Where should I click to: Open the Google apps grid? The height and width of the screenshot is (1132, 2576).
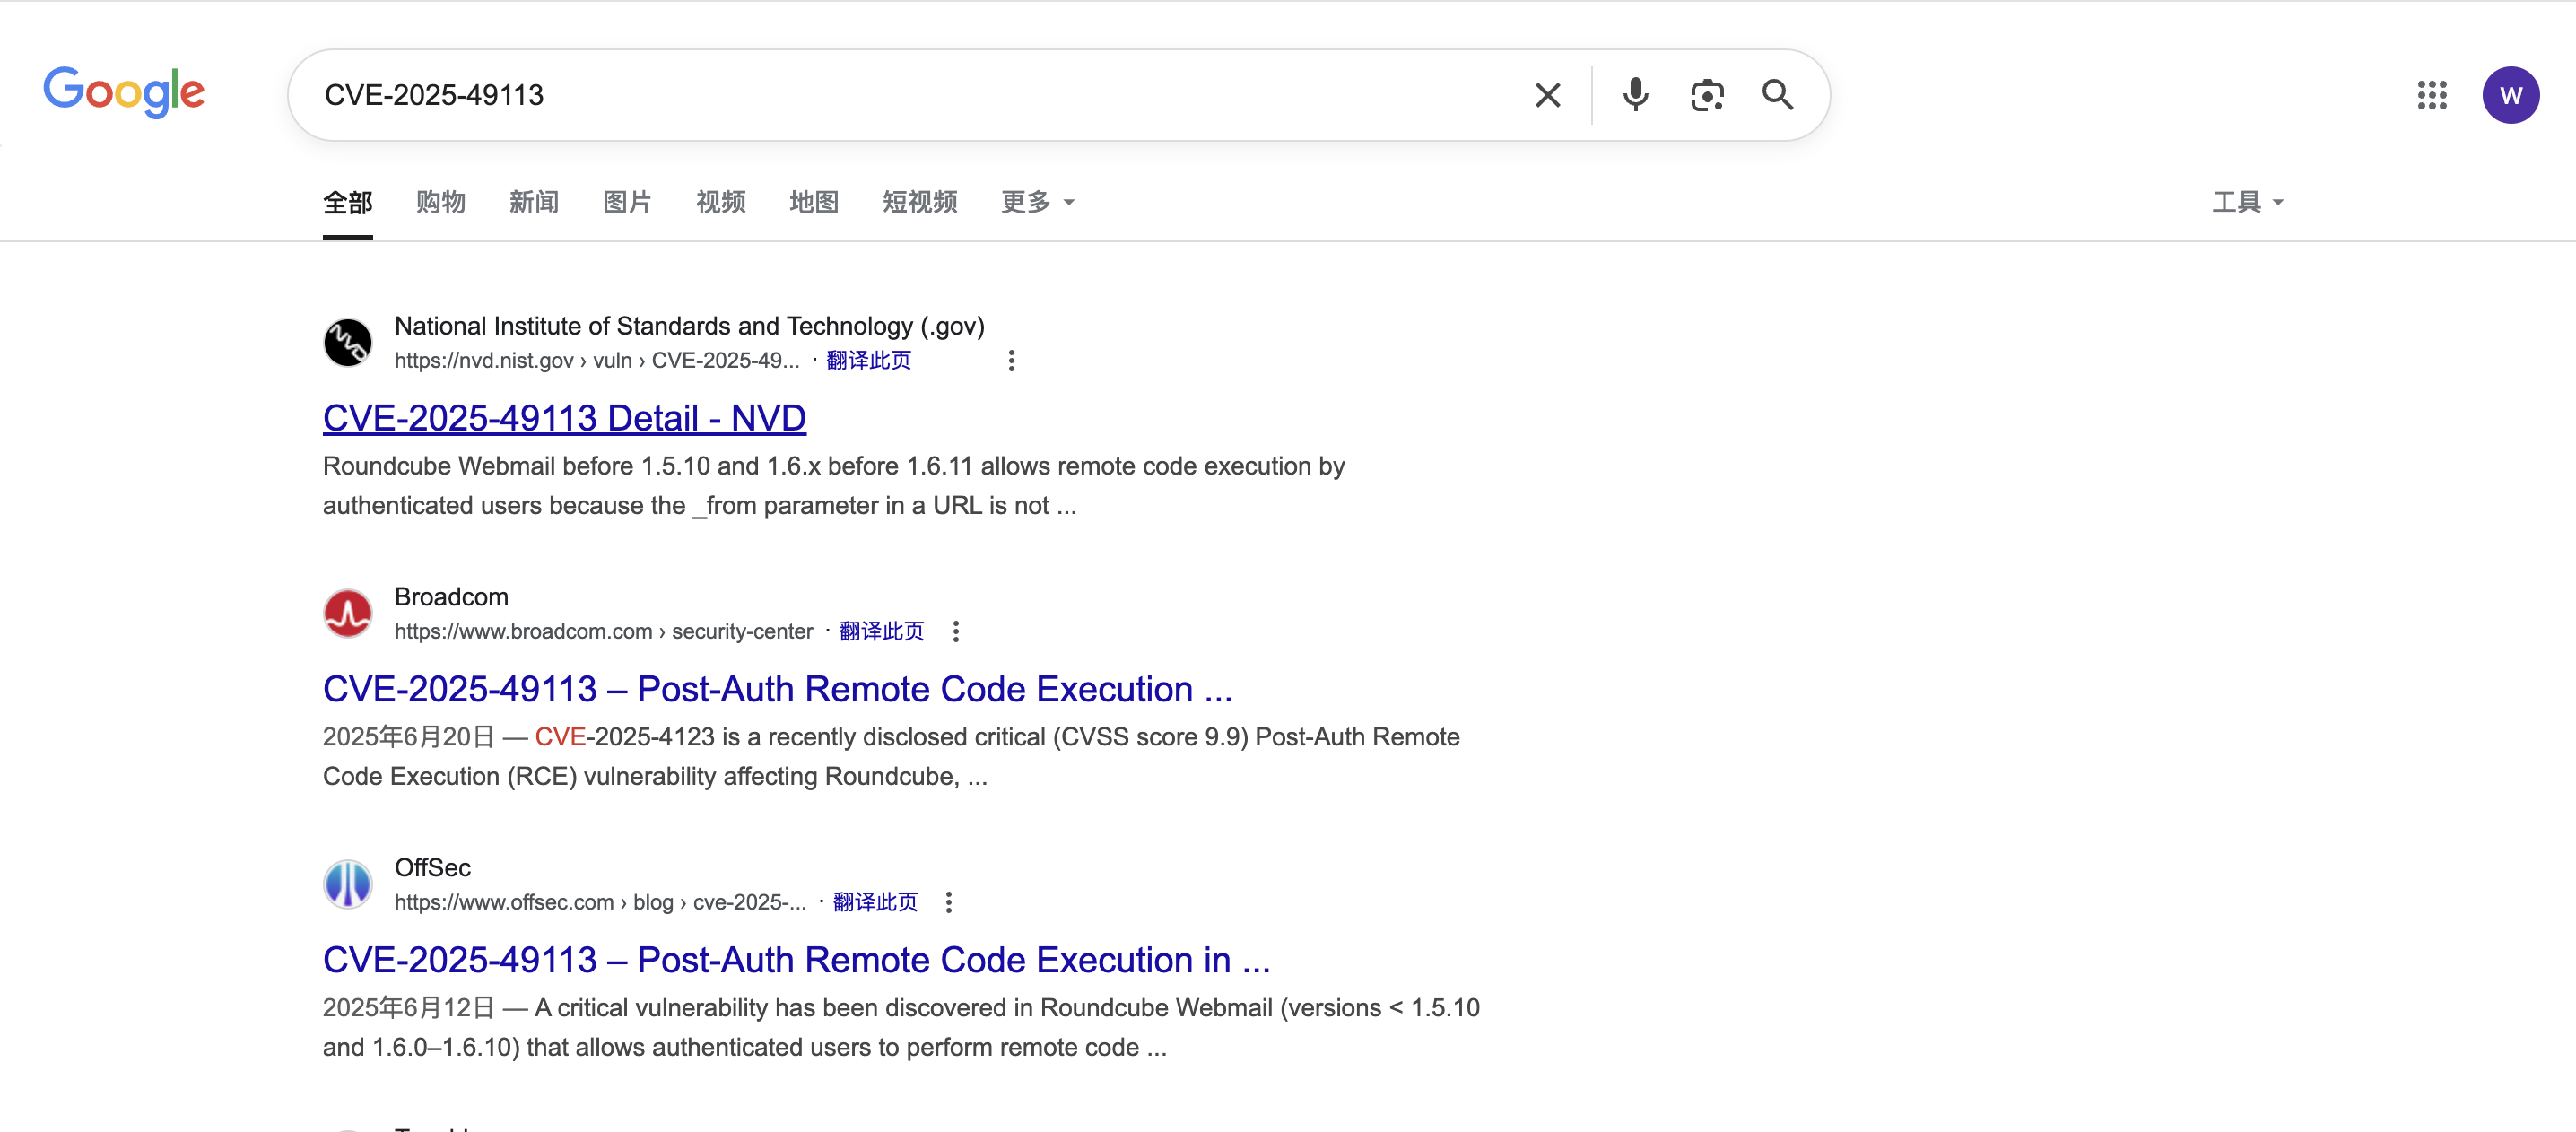coord(2431,95)
